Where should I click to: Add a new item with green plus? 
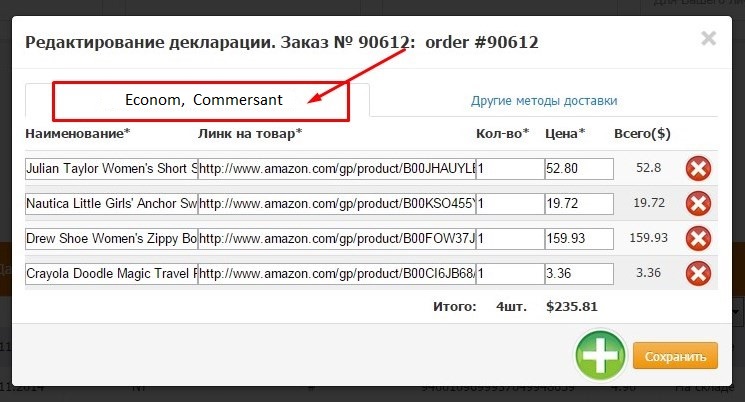pos(599,355)
